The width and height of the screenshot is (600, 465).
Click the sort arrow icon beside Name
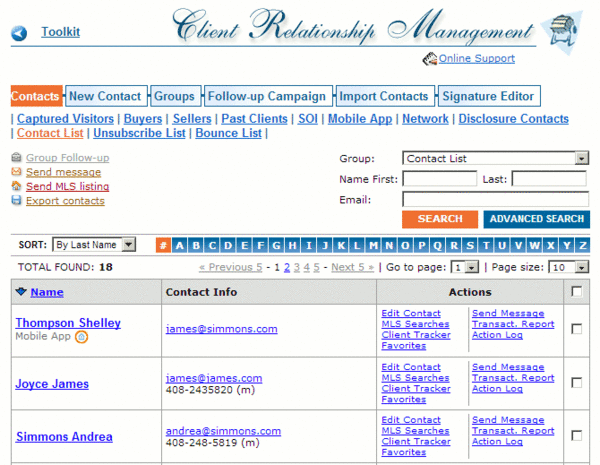[21, 292]
